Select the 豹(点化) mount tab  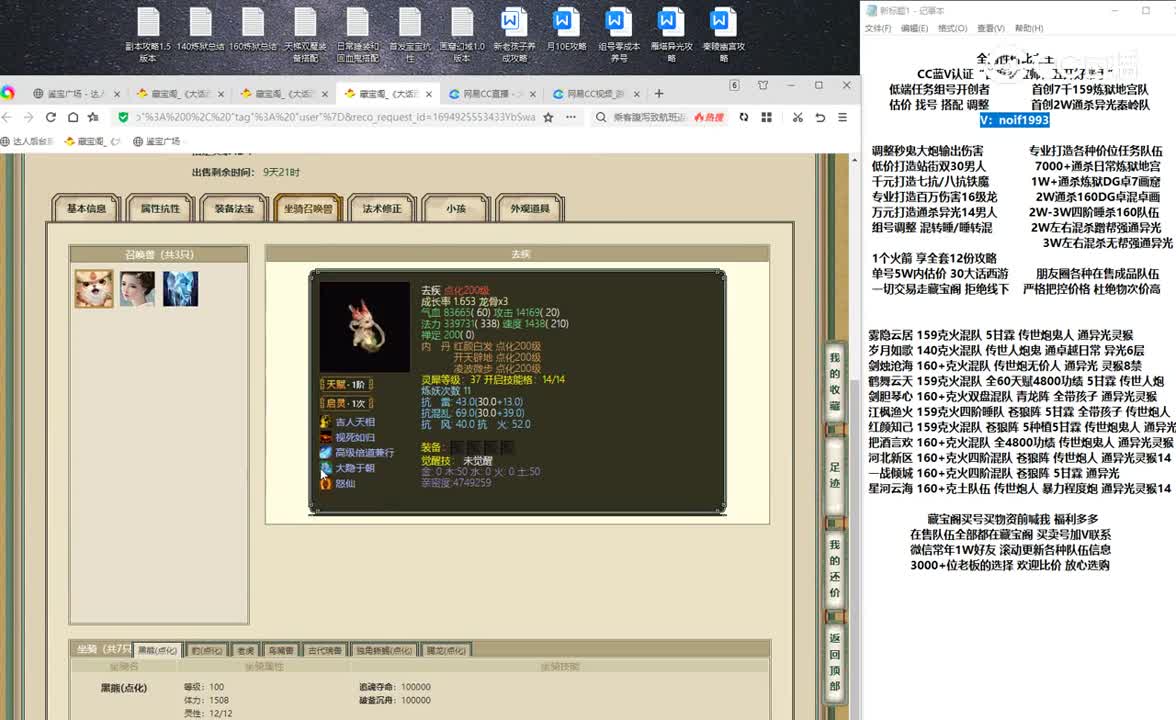coord(207,650)
